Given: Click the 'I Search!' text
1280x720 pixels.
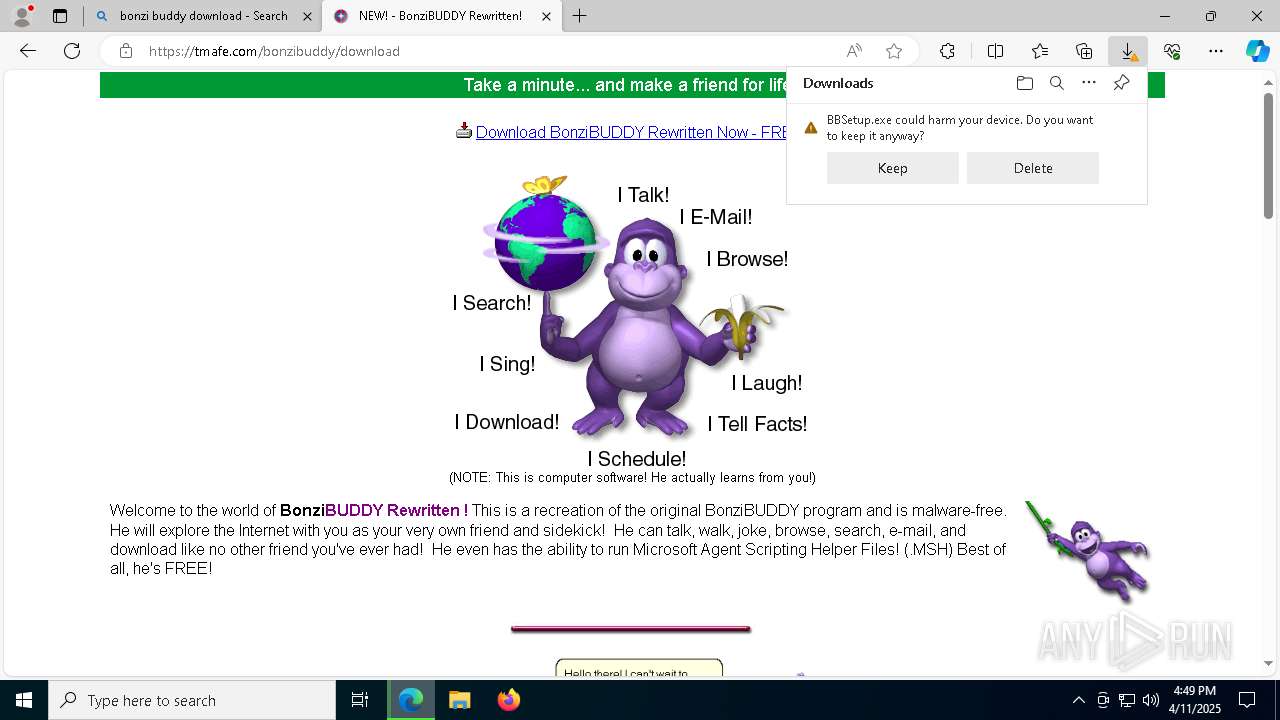Looking at the screenshot, I should 492,303.
